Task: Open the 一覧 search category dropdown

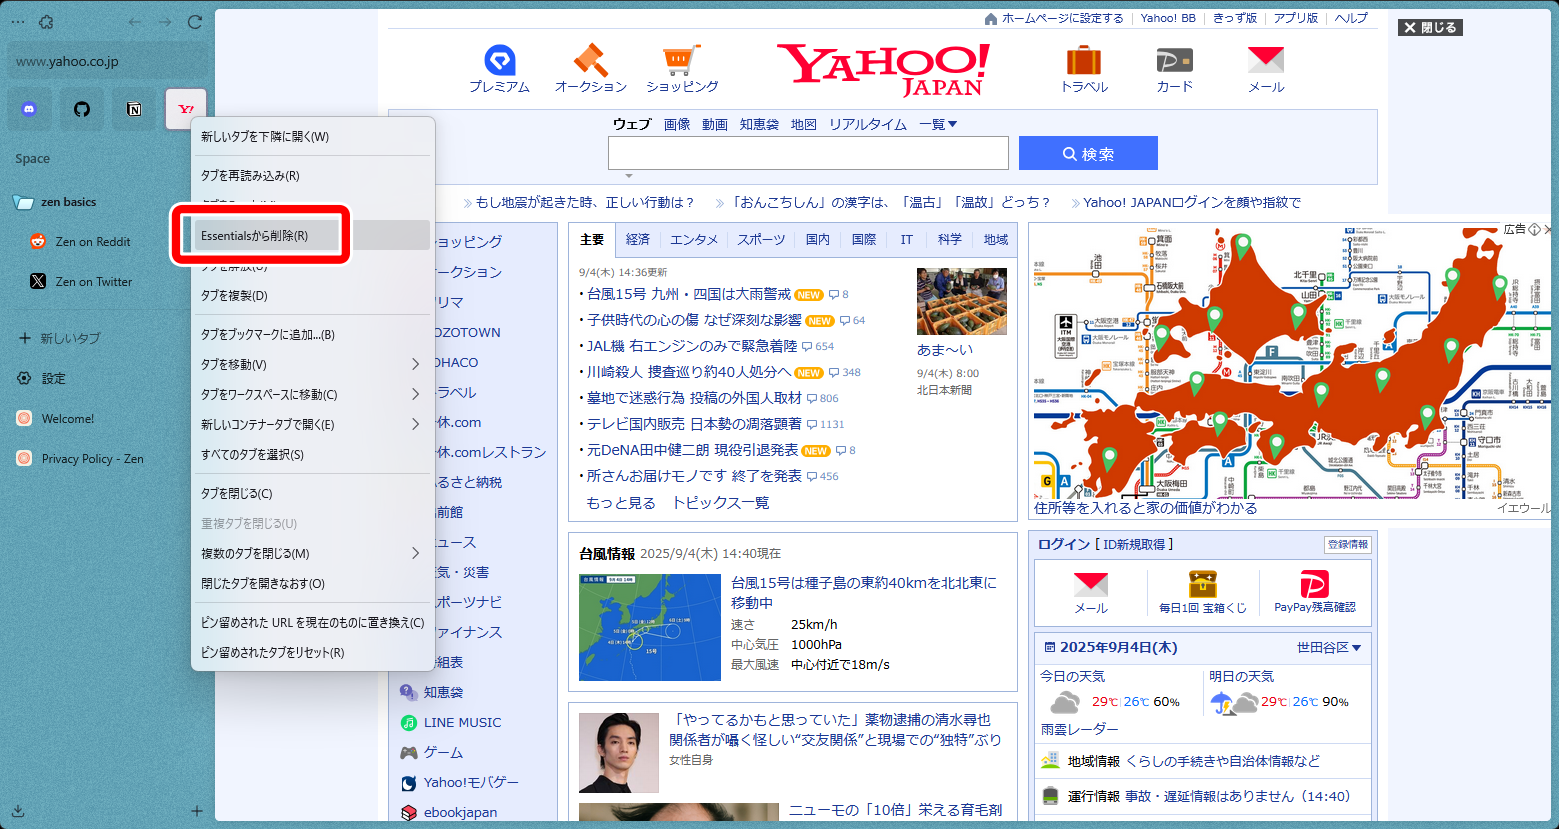Action: click(x=938, y=124)
